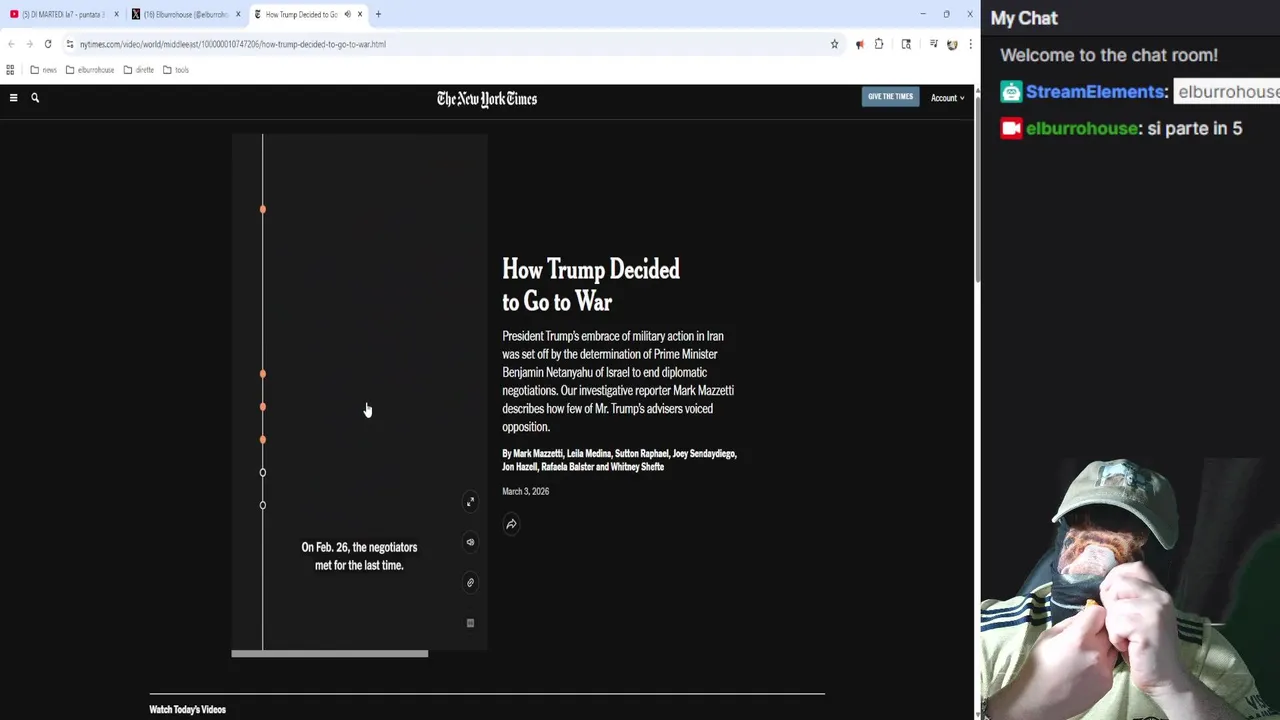
Task: Select the first hollow white timeline dot
Action: tap(263, 472)
